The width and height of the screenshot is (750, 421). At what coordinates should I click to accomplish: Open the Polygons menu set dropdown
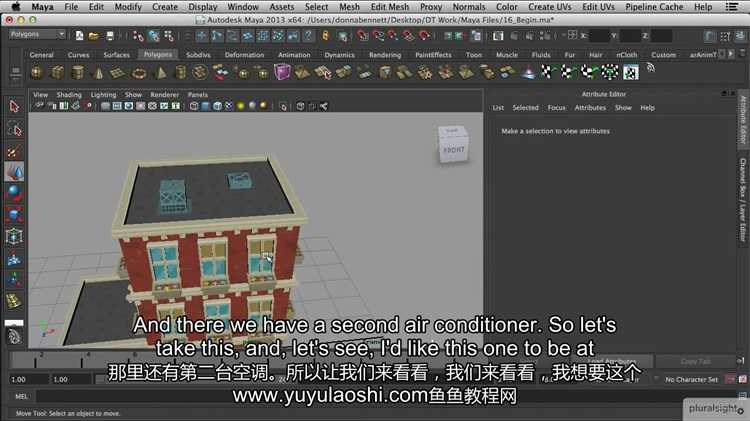[x=37, y=34]
